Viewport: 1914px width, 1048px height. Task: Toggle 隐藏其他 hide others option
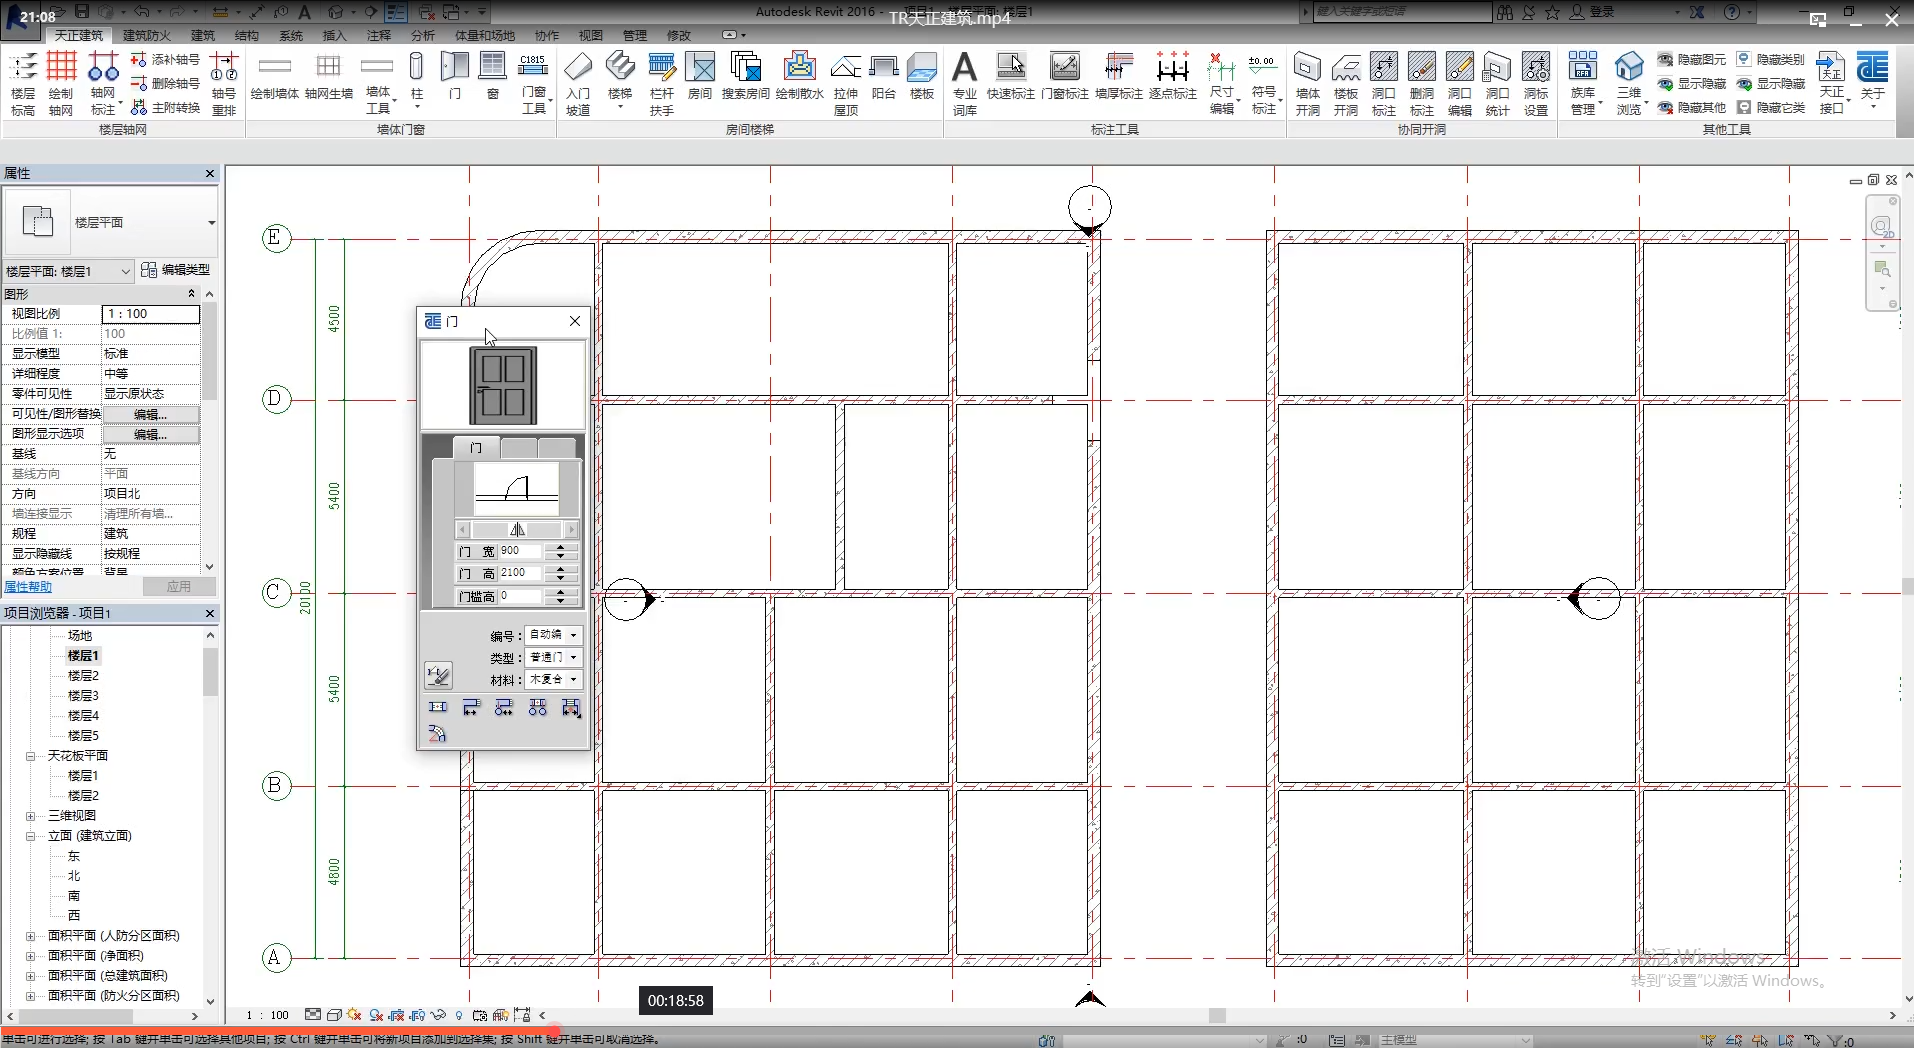[1692, 107]
